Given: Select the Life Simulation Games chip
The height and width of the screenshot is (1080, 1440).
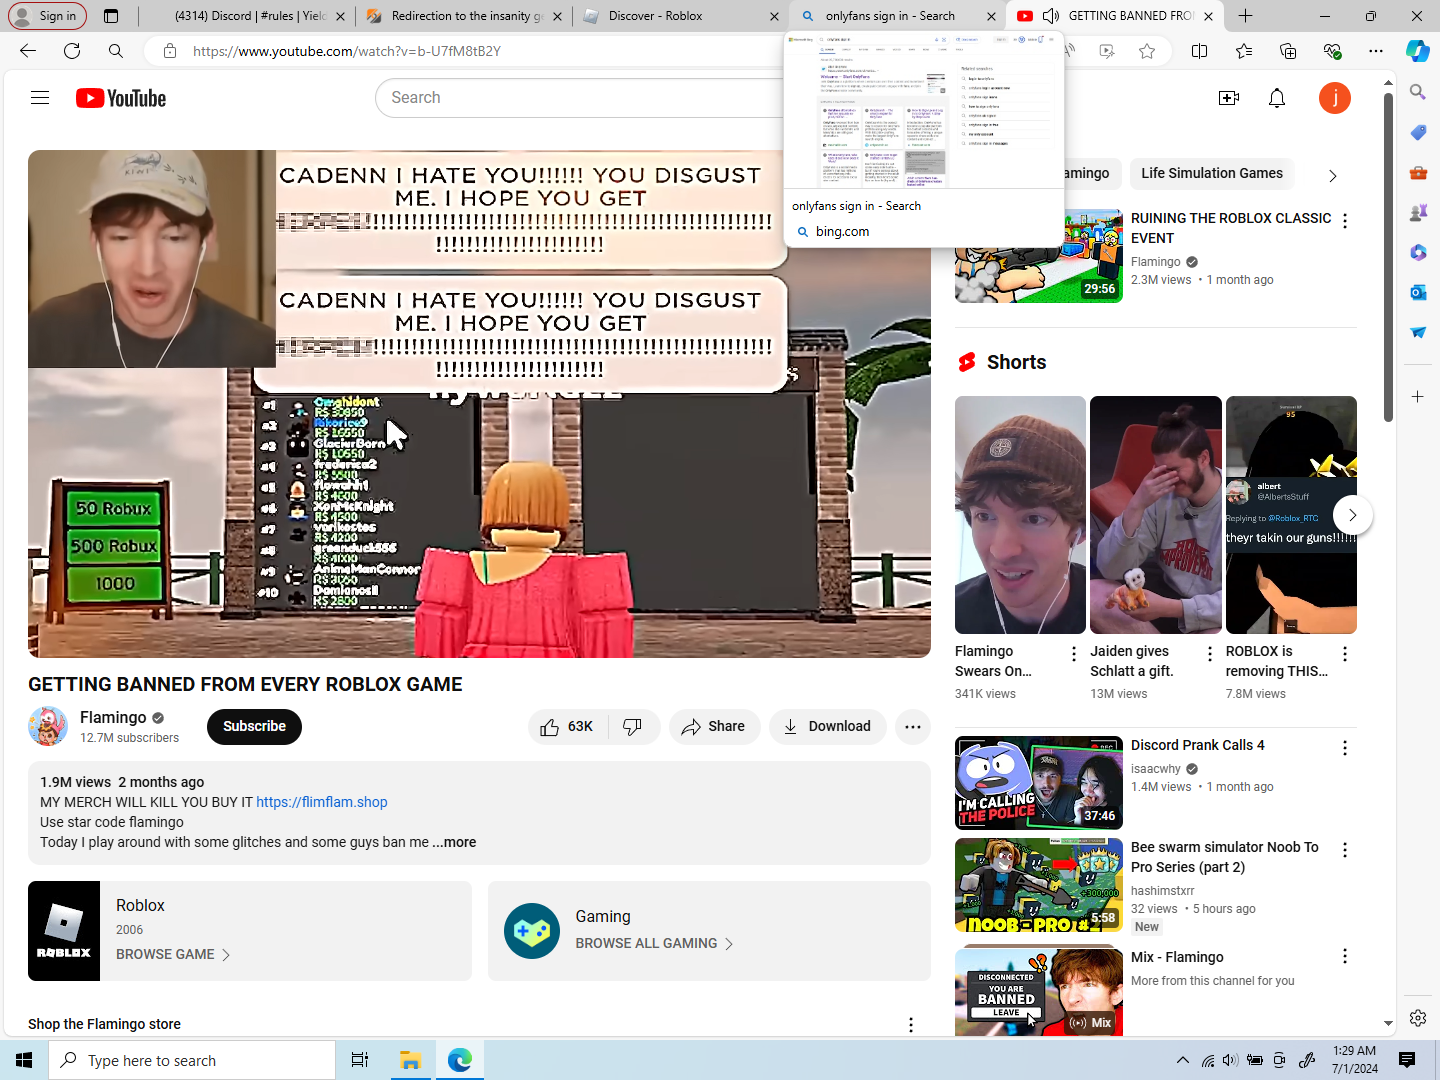Looking at the screenshot, I should click(x=1212, y=174).
